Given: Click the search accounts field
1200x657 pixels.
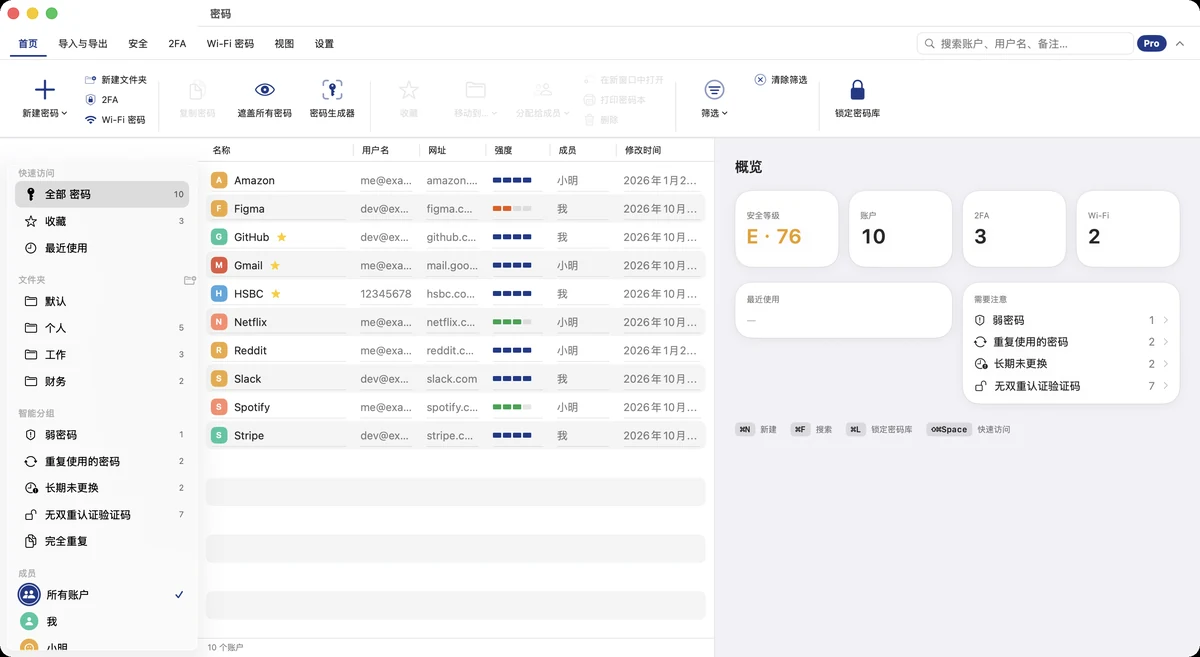Looking at the screenshot, I should [1025, 44].
